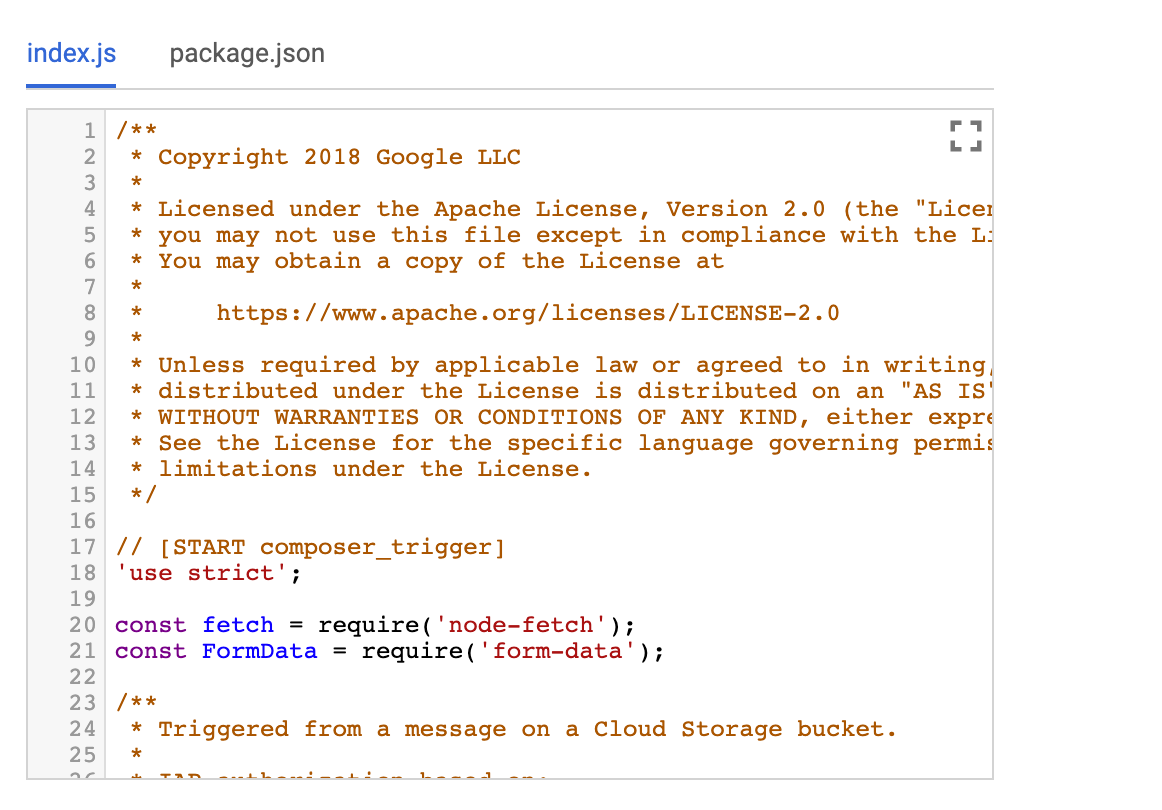
Task: Click the require call on line 20
Action: tap(361, 625)
